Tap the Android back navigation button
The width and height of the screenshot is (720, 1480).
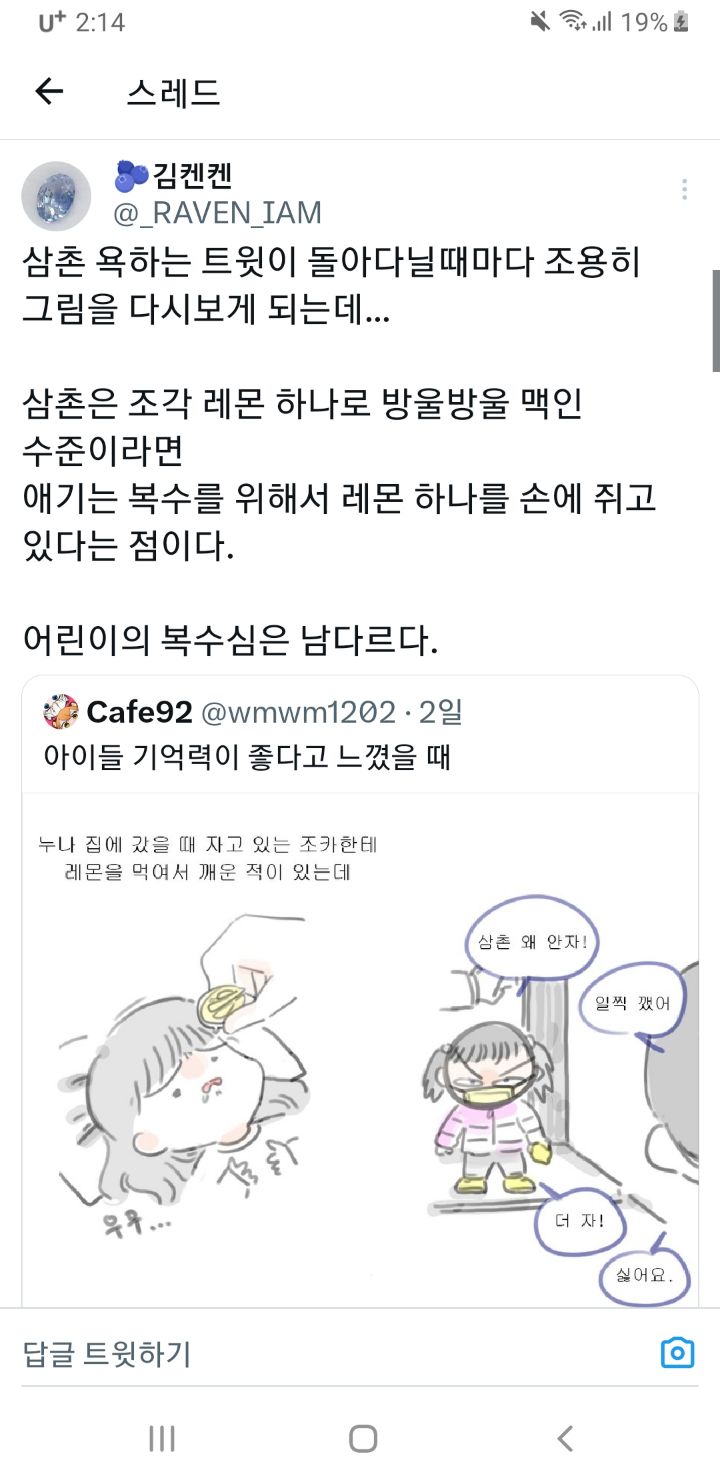point(565,1438)
